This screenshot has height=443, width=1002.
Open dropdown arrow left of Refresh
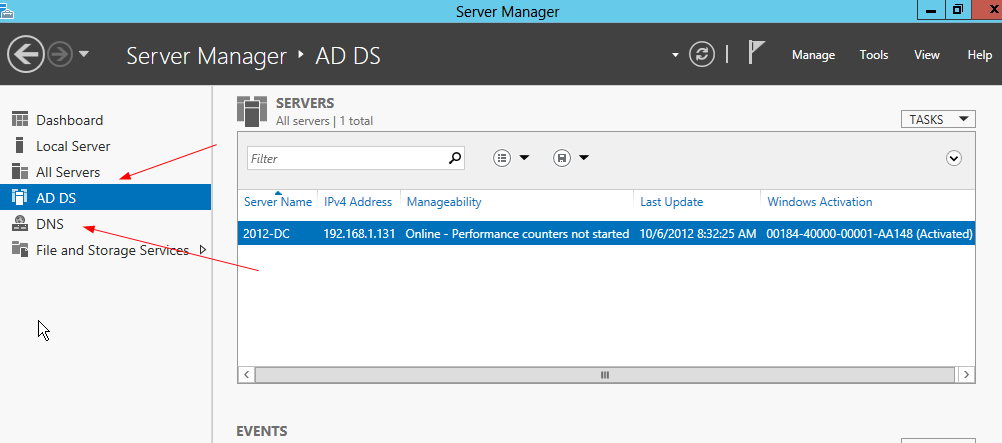(675, 56)
